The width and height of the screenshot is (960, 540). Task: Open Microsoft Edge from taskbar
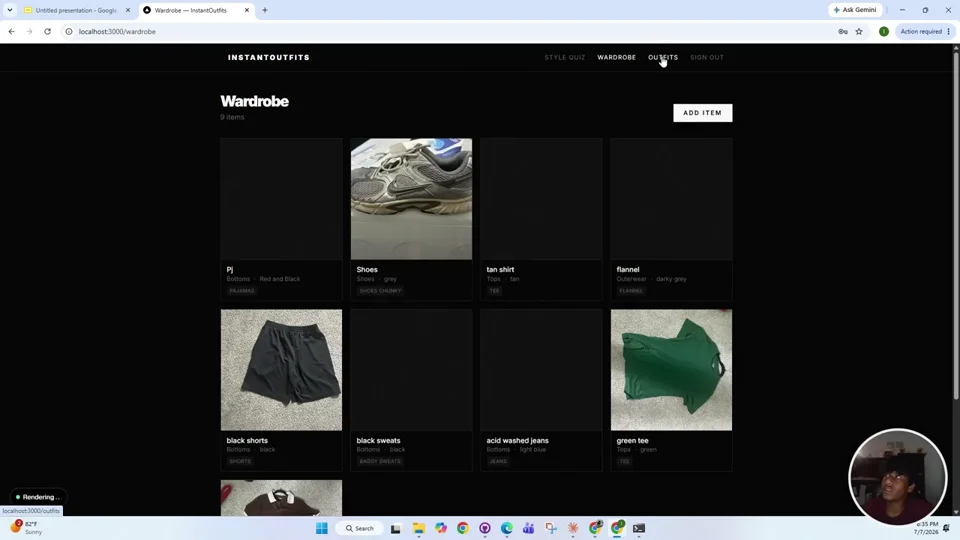pos(507,528)
